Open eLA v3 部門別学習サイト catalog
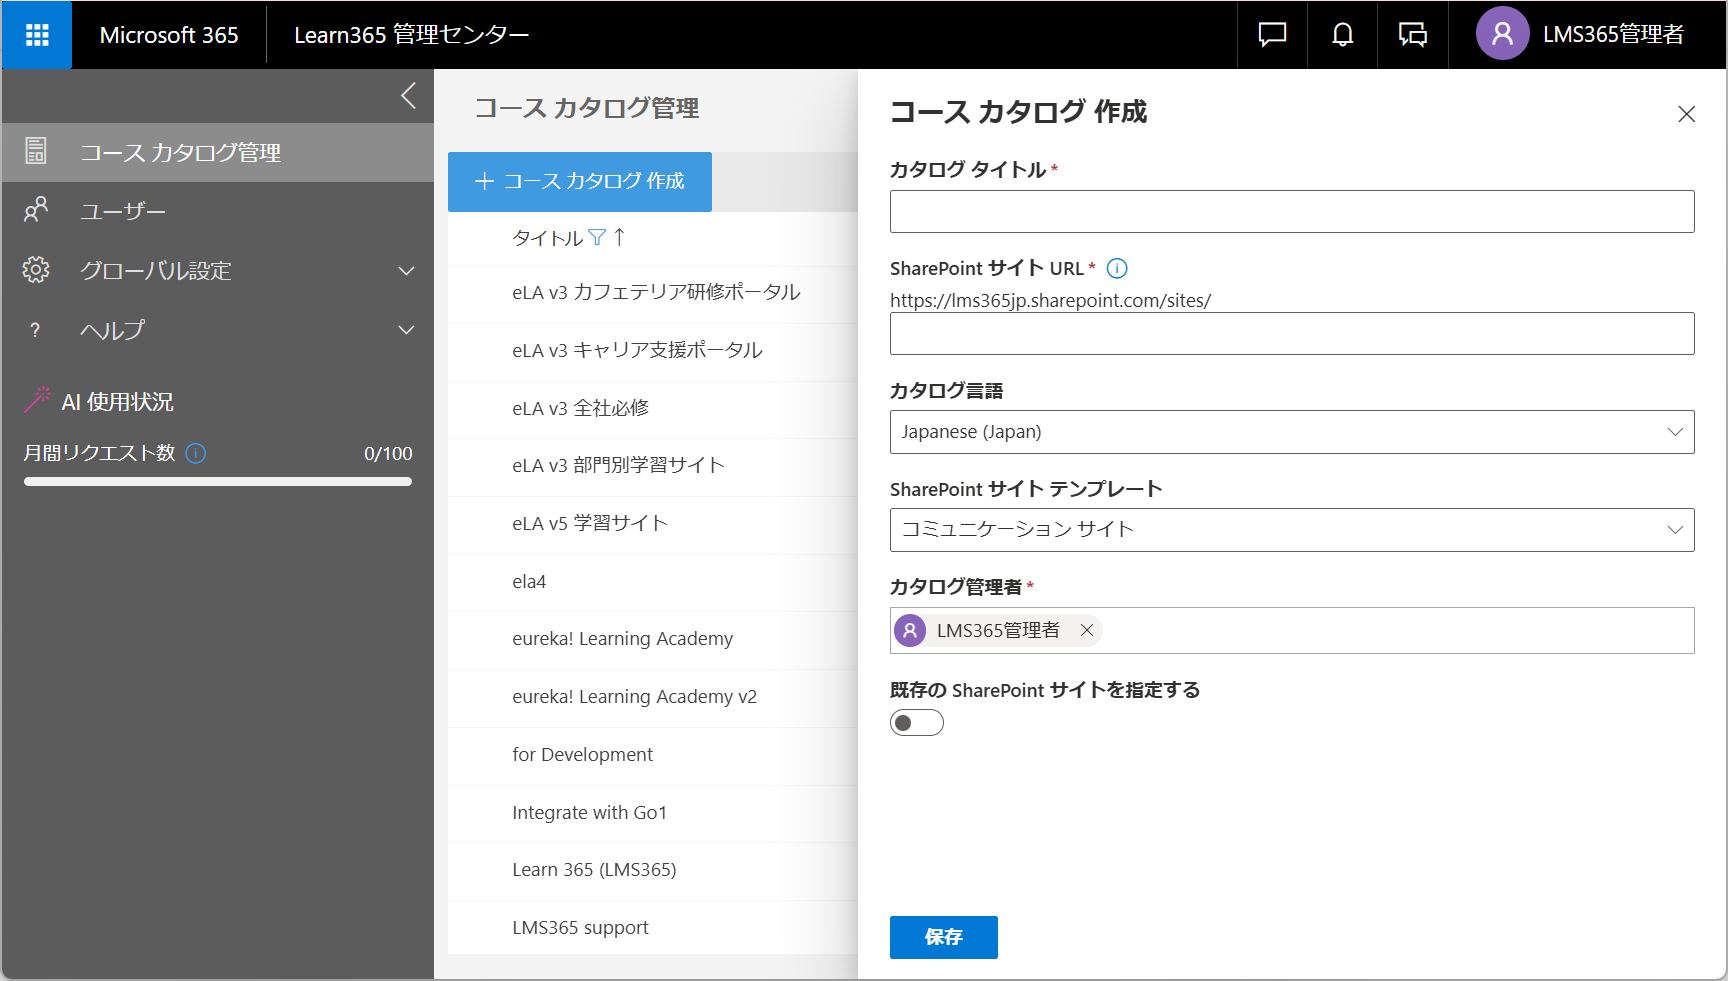The width and height of the screenshot is (1728, 981). pyautogui.click(x=618, y=465)
